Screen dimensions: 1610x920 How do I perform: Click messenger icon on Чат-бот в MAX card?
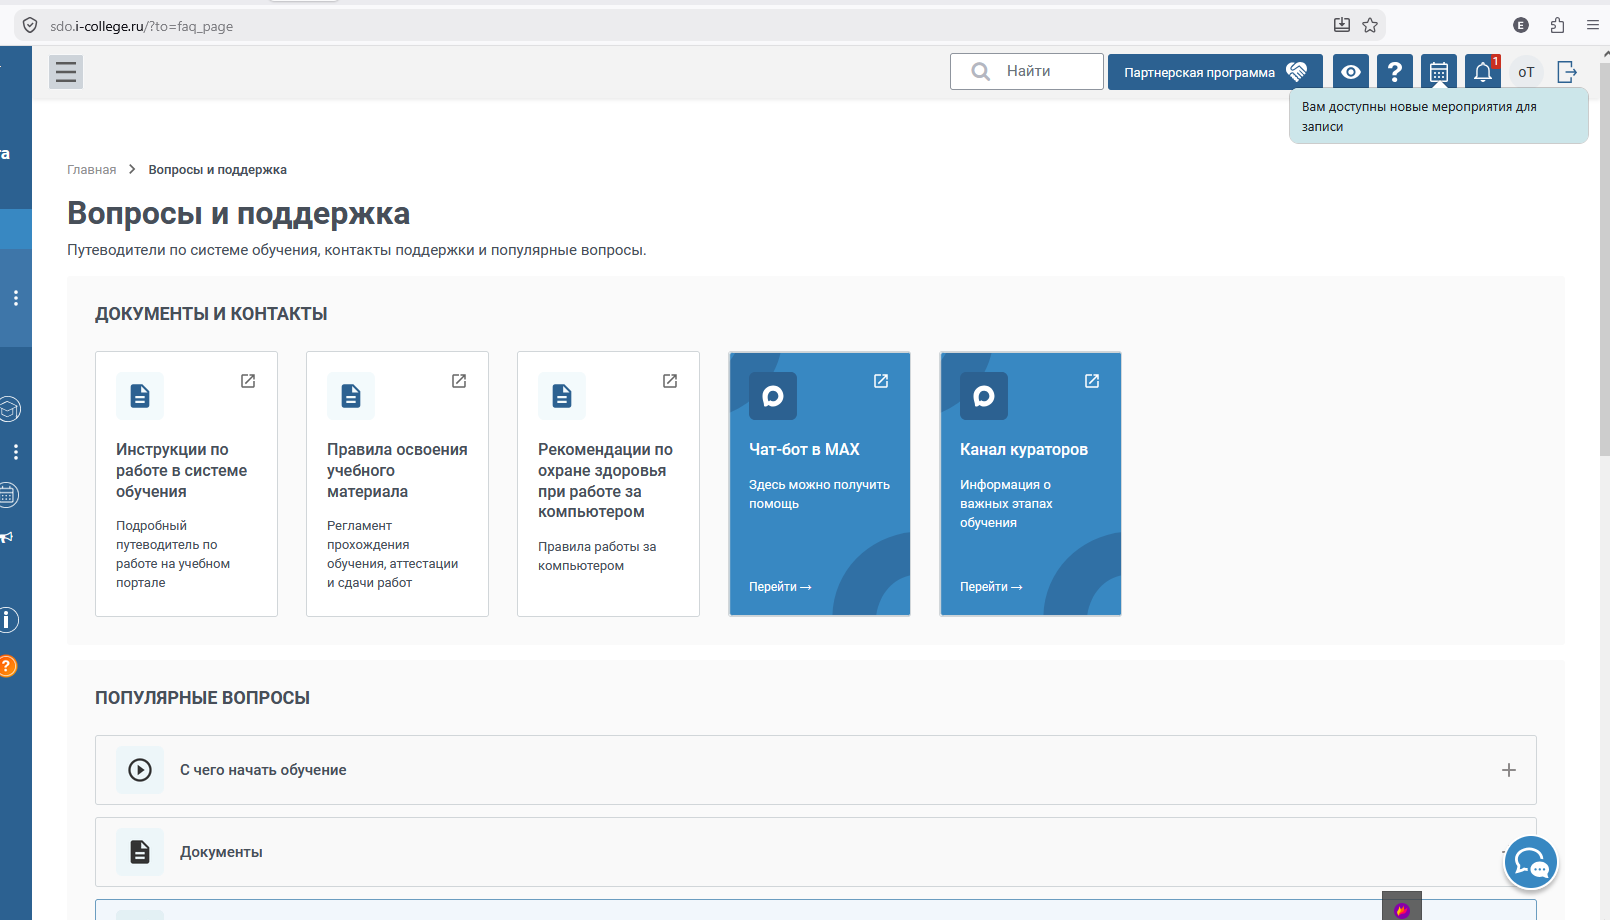(773, 396)
